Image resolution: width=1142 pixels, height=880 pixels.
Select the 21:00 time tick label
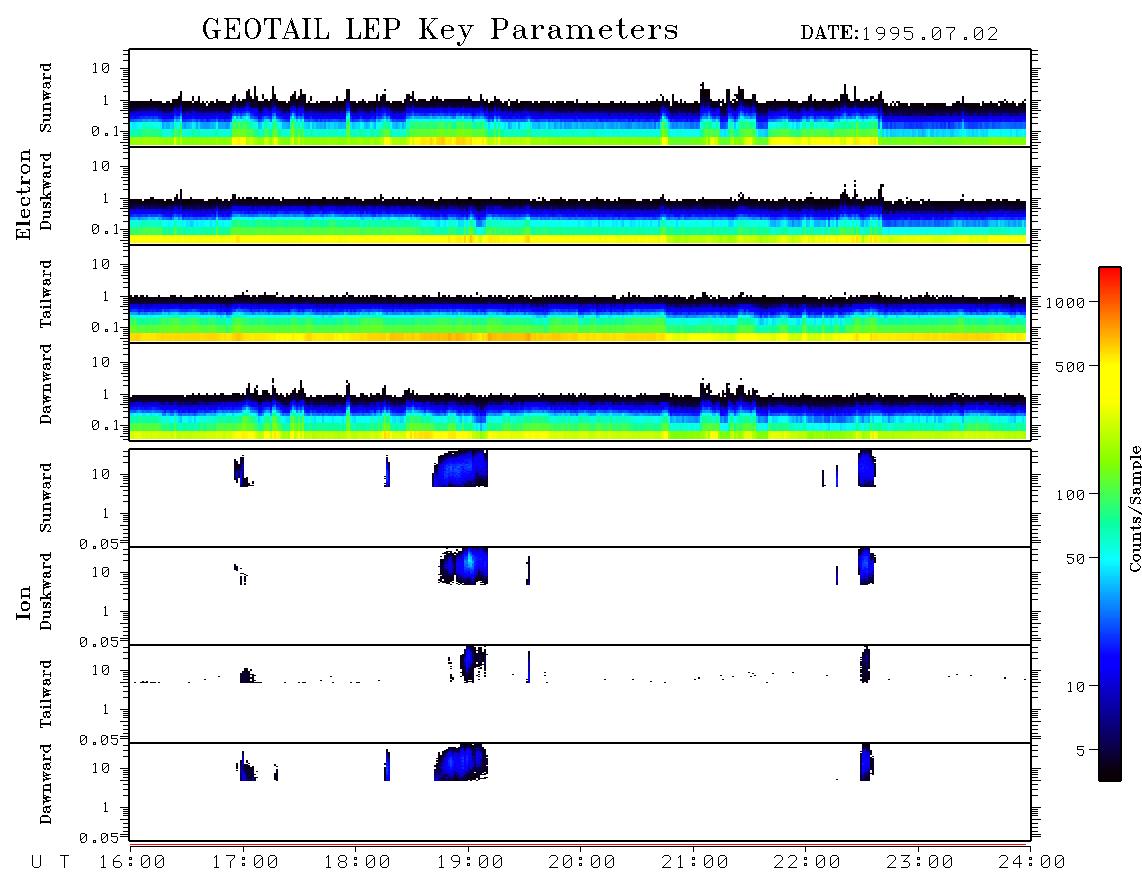[x=695, y=863]
